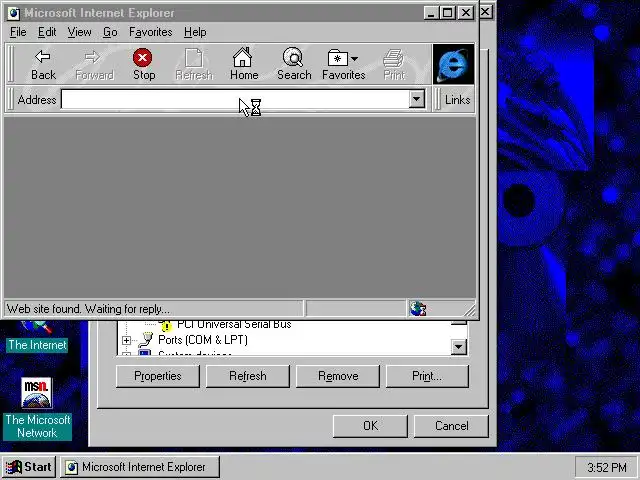Click the Print toolbar icon
Image resolution: width=640 pixels, height=480 pixels.
tap(394, 64)
